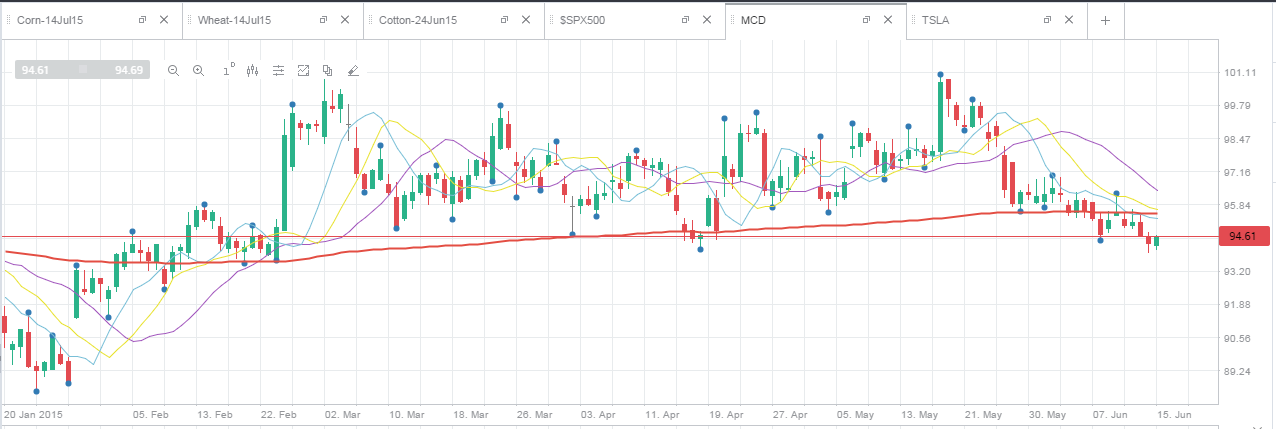Zoom out the chart with minus magnifier
The height and width of the screenshot is (429, 1276).
click(173, 70)
